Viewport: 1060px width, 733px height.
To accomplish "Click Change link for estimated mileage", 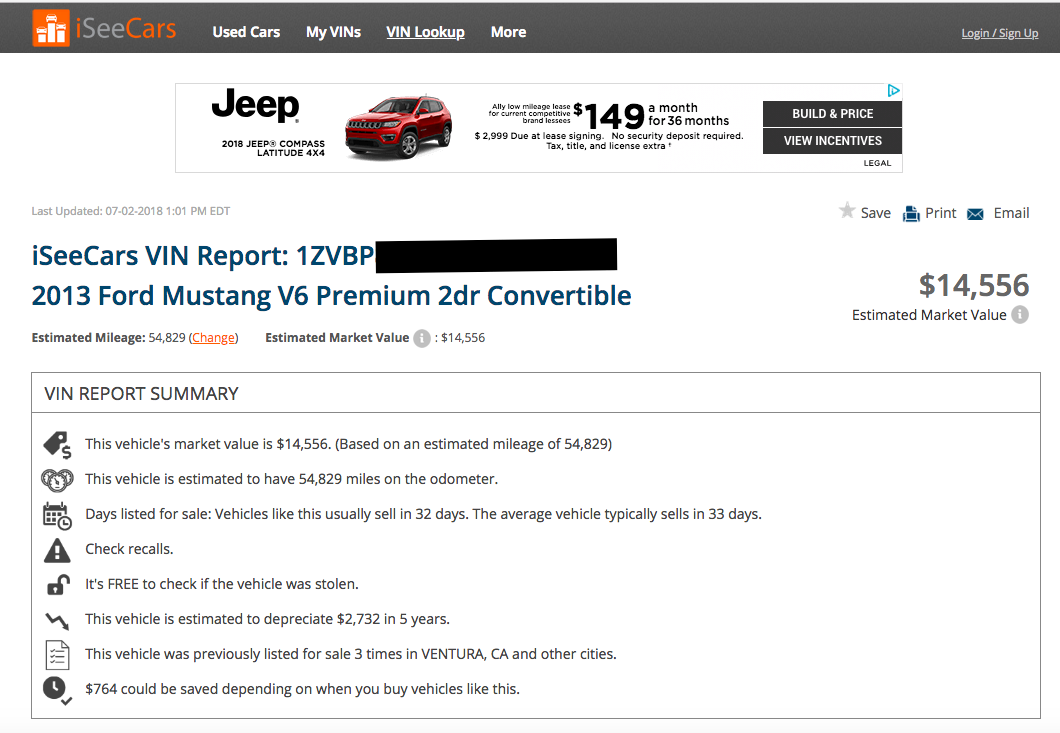I will coord(214,337).
